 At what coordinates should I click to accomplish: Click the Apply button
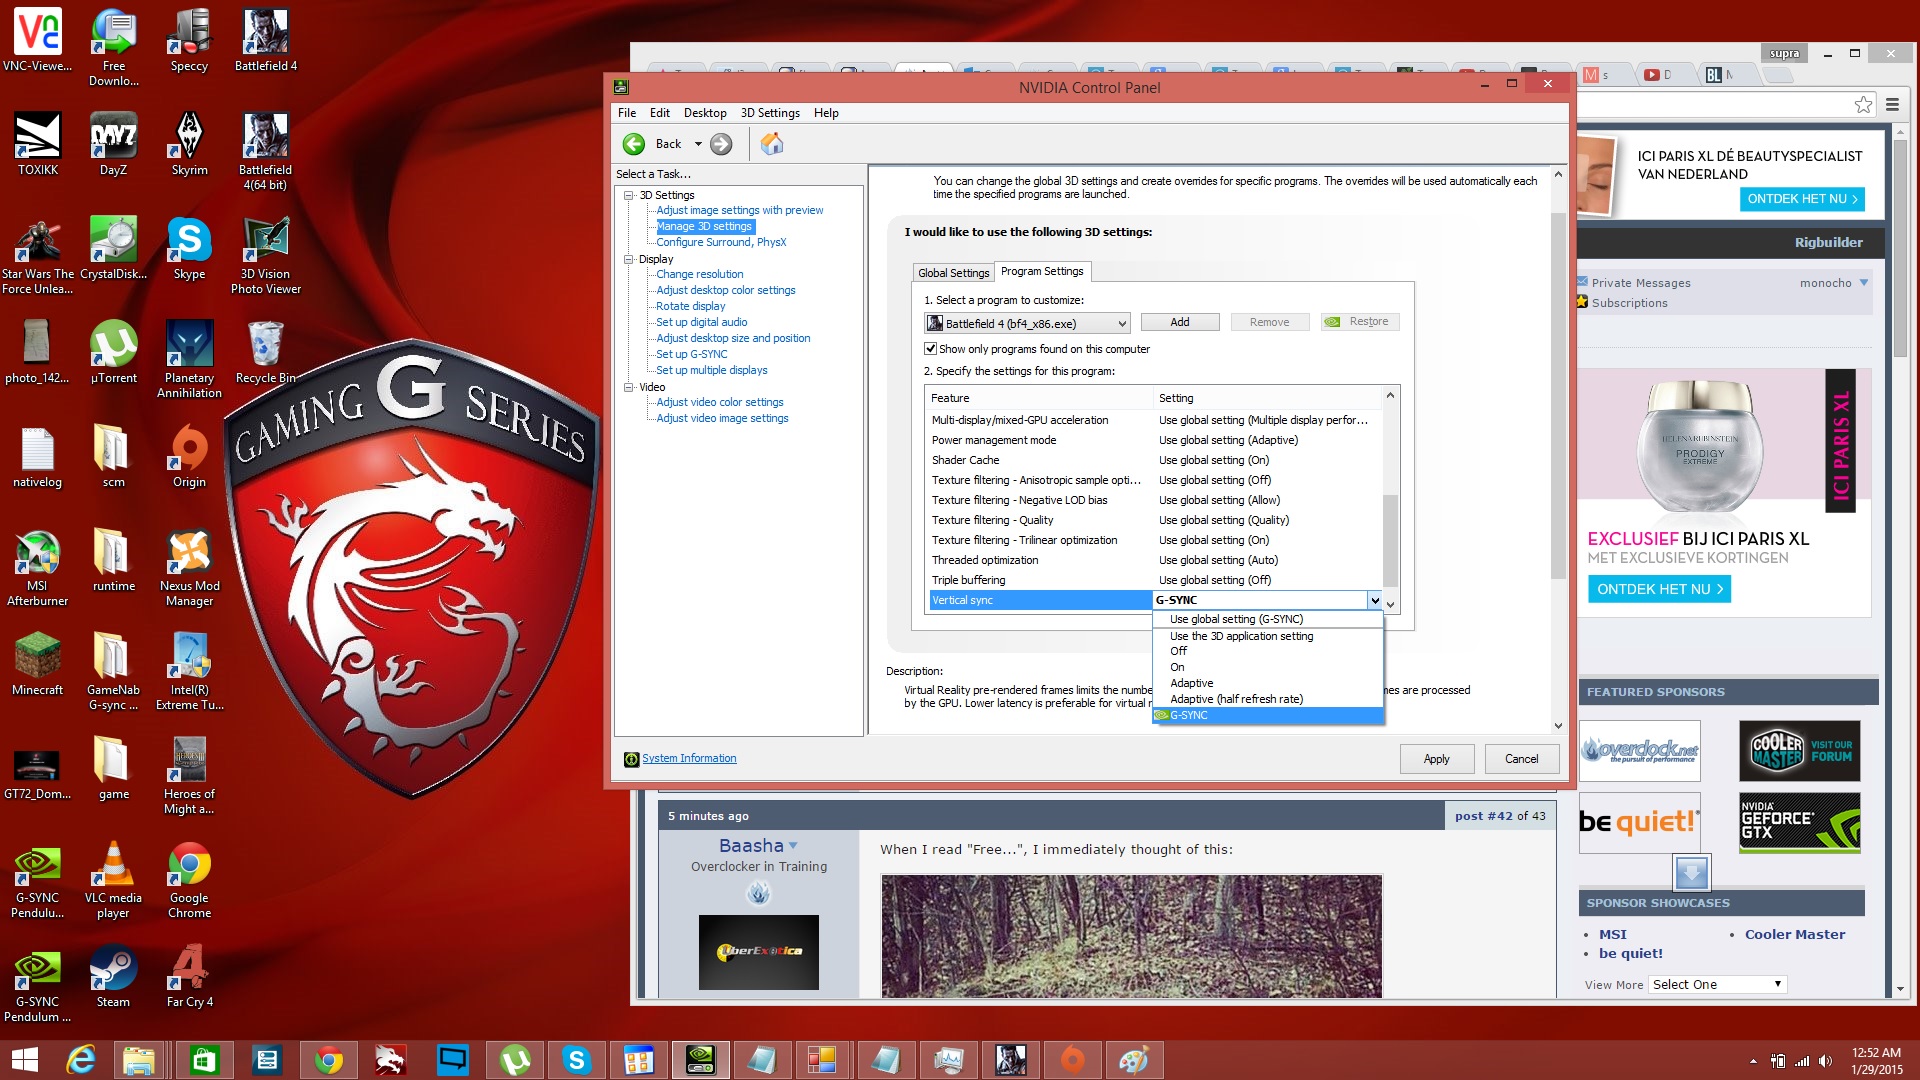pos(1436,759)
